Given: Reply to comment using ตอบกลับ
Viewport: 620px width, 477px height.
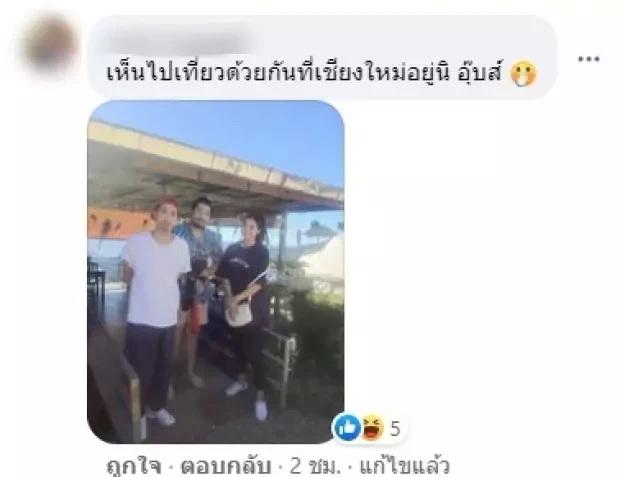Looking at the screenshot, I should [226, 466].
